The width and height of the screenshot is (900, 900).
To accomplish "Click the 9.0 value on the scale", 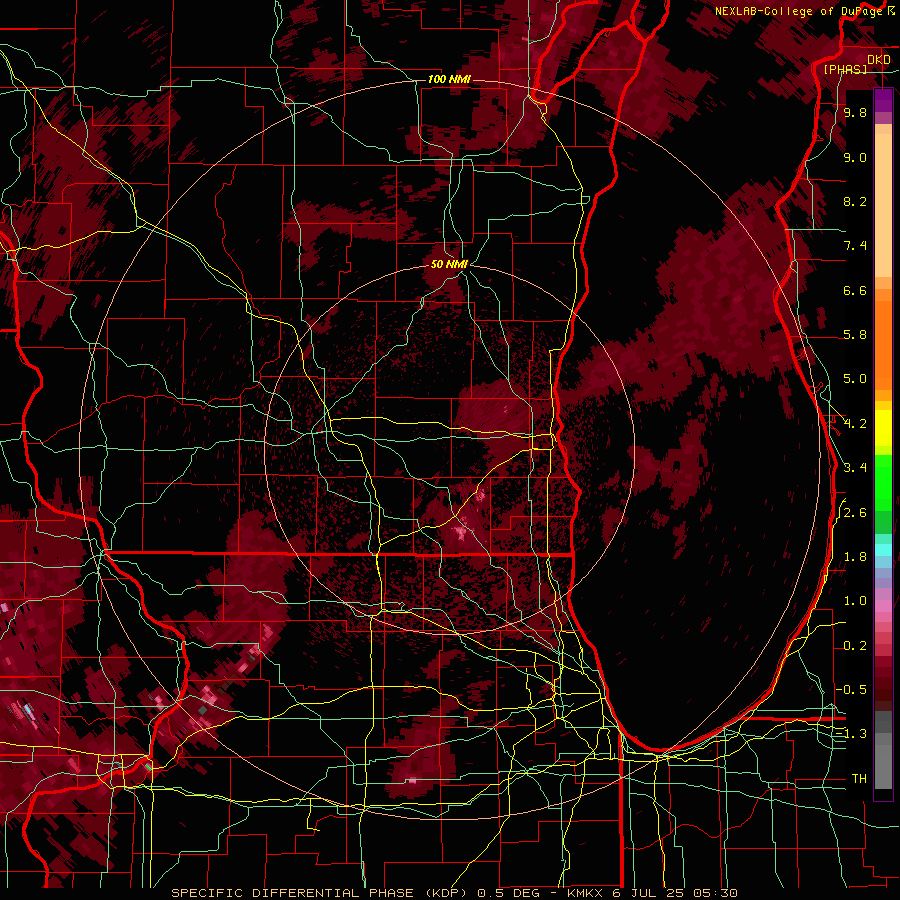I will tap(855, 157).
